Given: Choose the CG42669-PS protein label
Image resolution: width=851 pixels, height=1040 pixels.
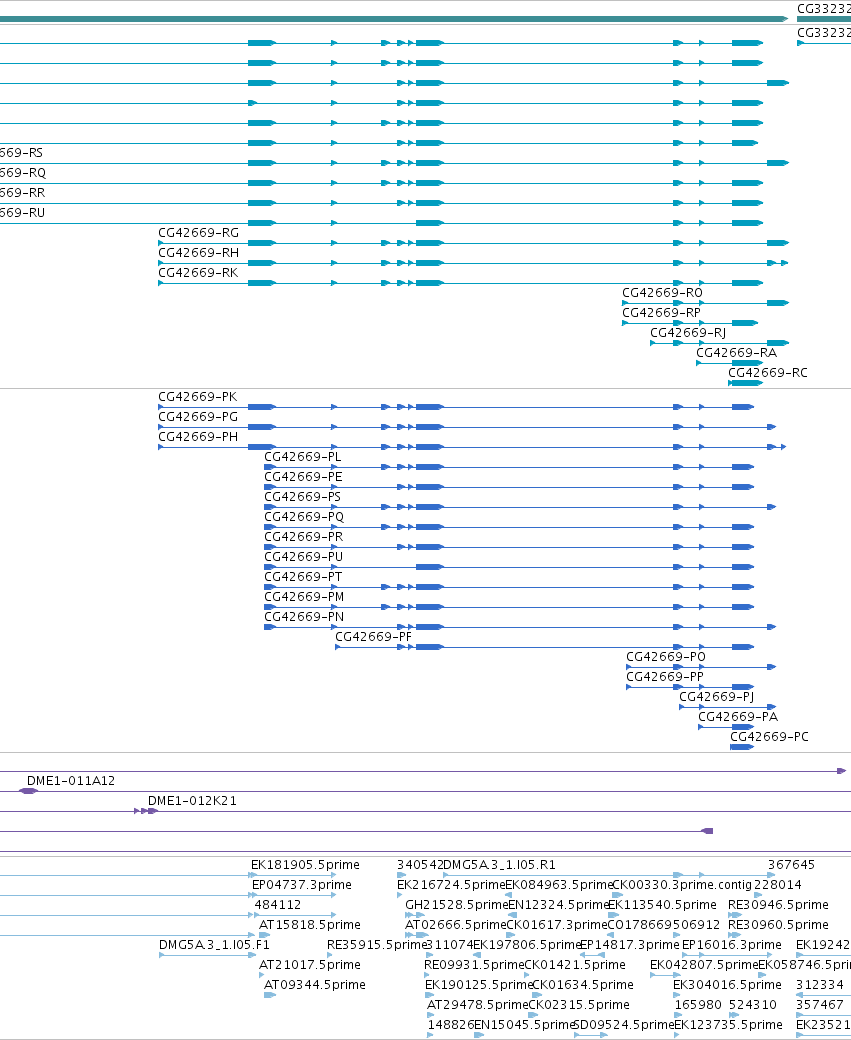Looking at the screenshot, I should pyautogui.click(x=302, y=496).
